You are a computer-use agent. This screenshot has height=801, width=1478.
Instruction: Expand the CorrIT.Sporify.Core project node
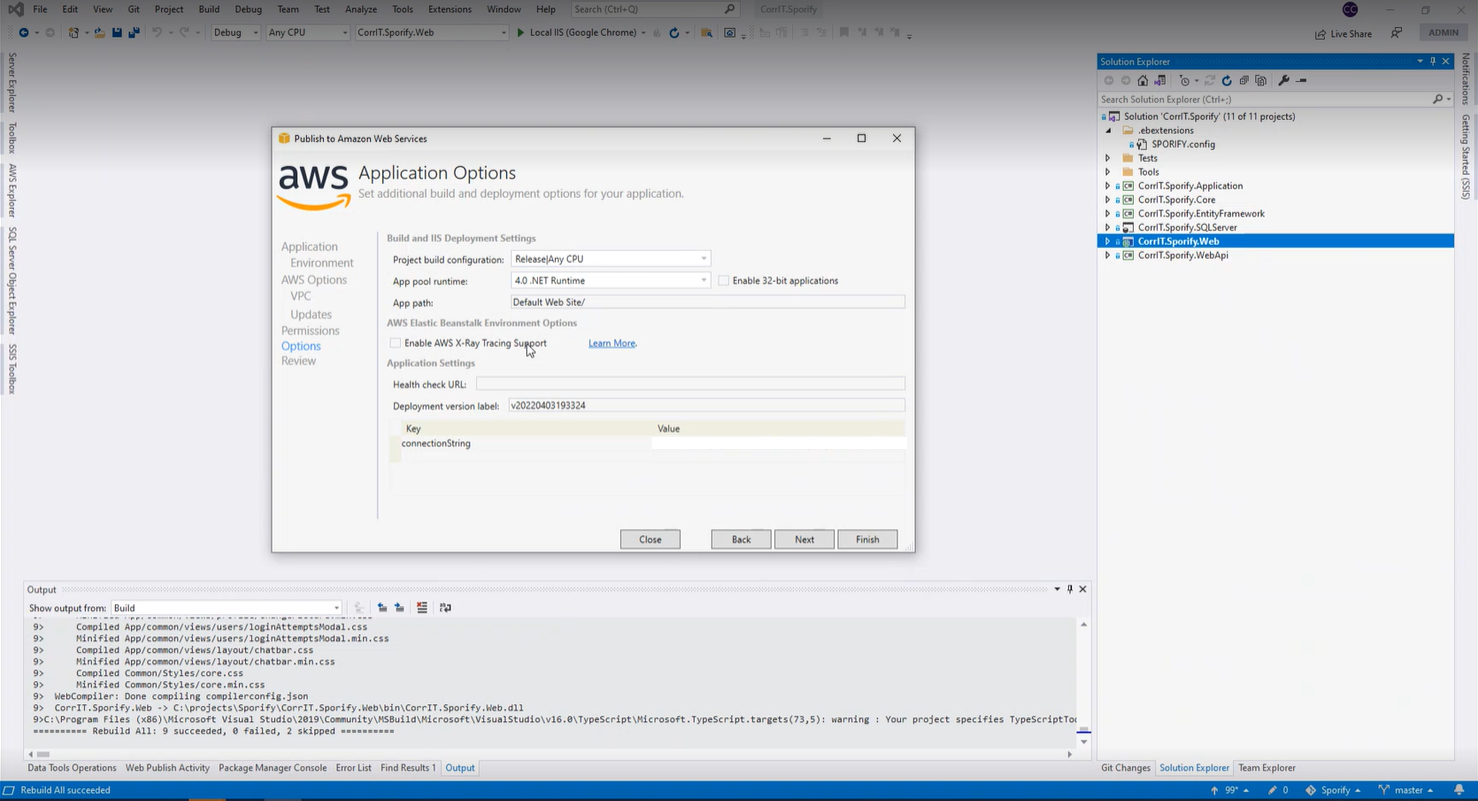point(1107,200)
